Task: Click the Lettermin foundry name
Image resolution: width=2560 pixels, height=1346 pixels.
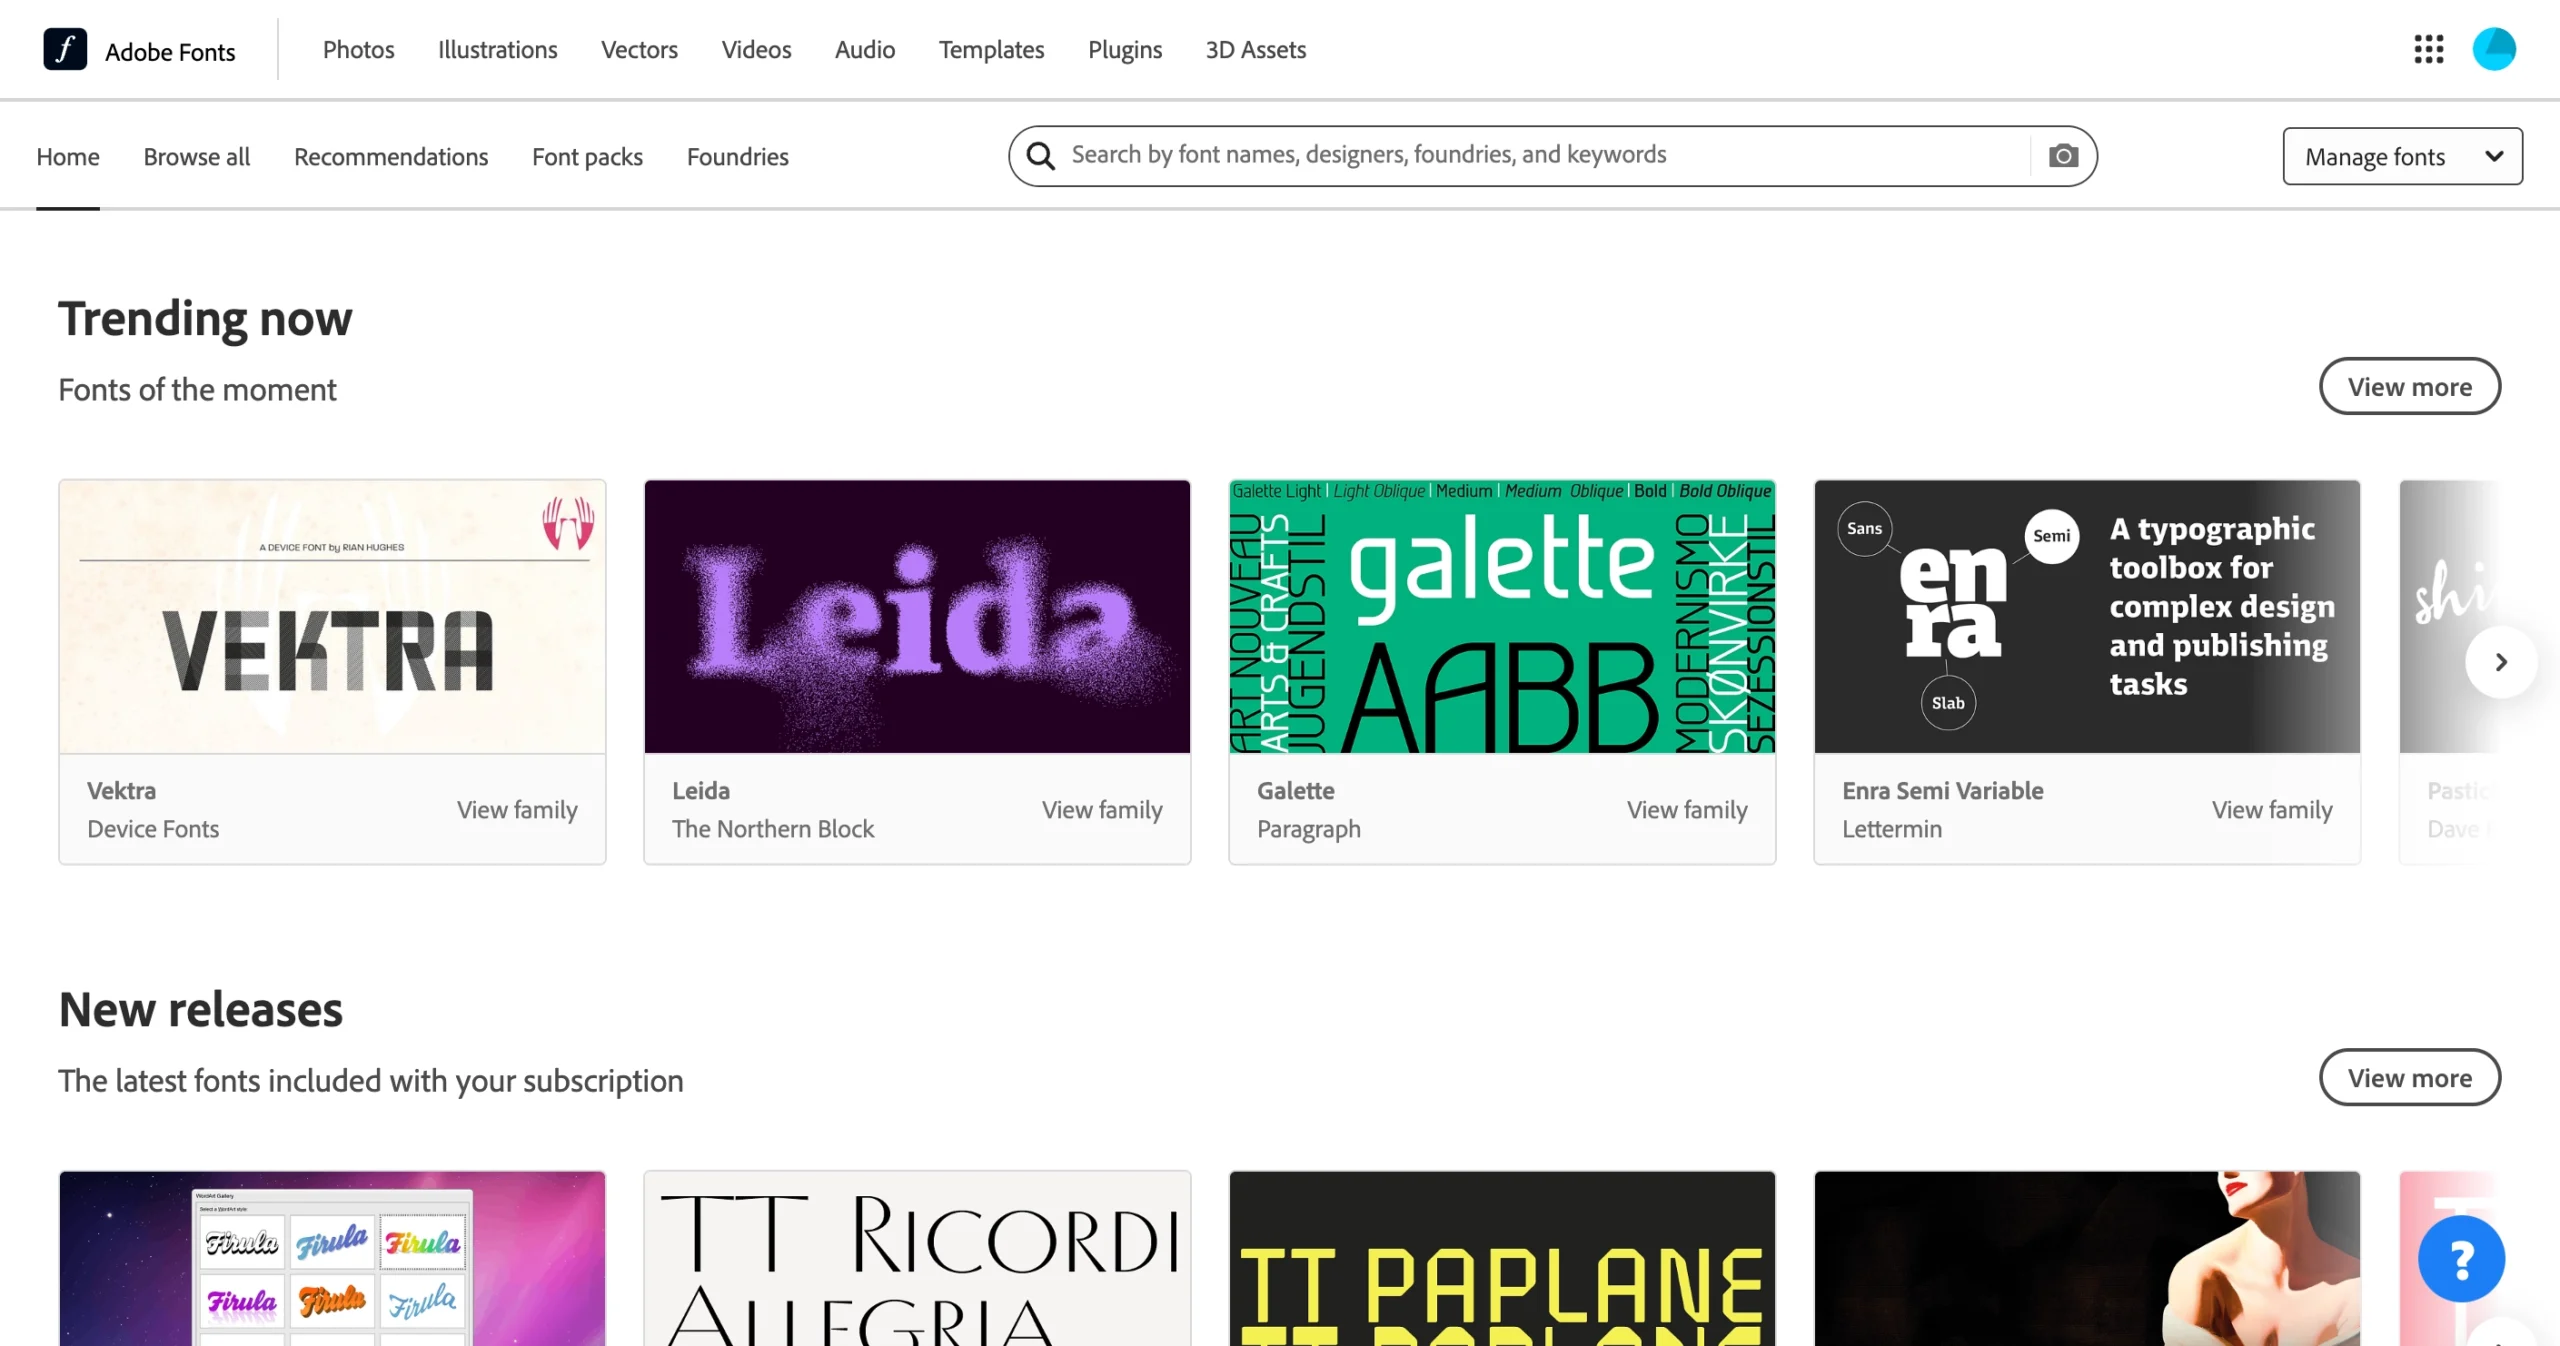Action: point(1892,828)
